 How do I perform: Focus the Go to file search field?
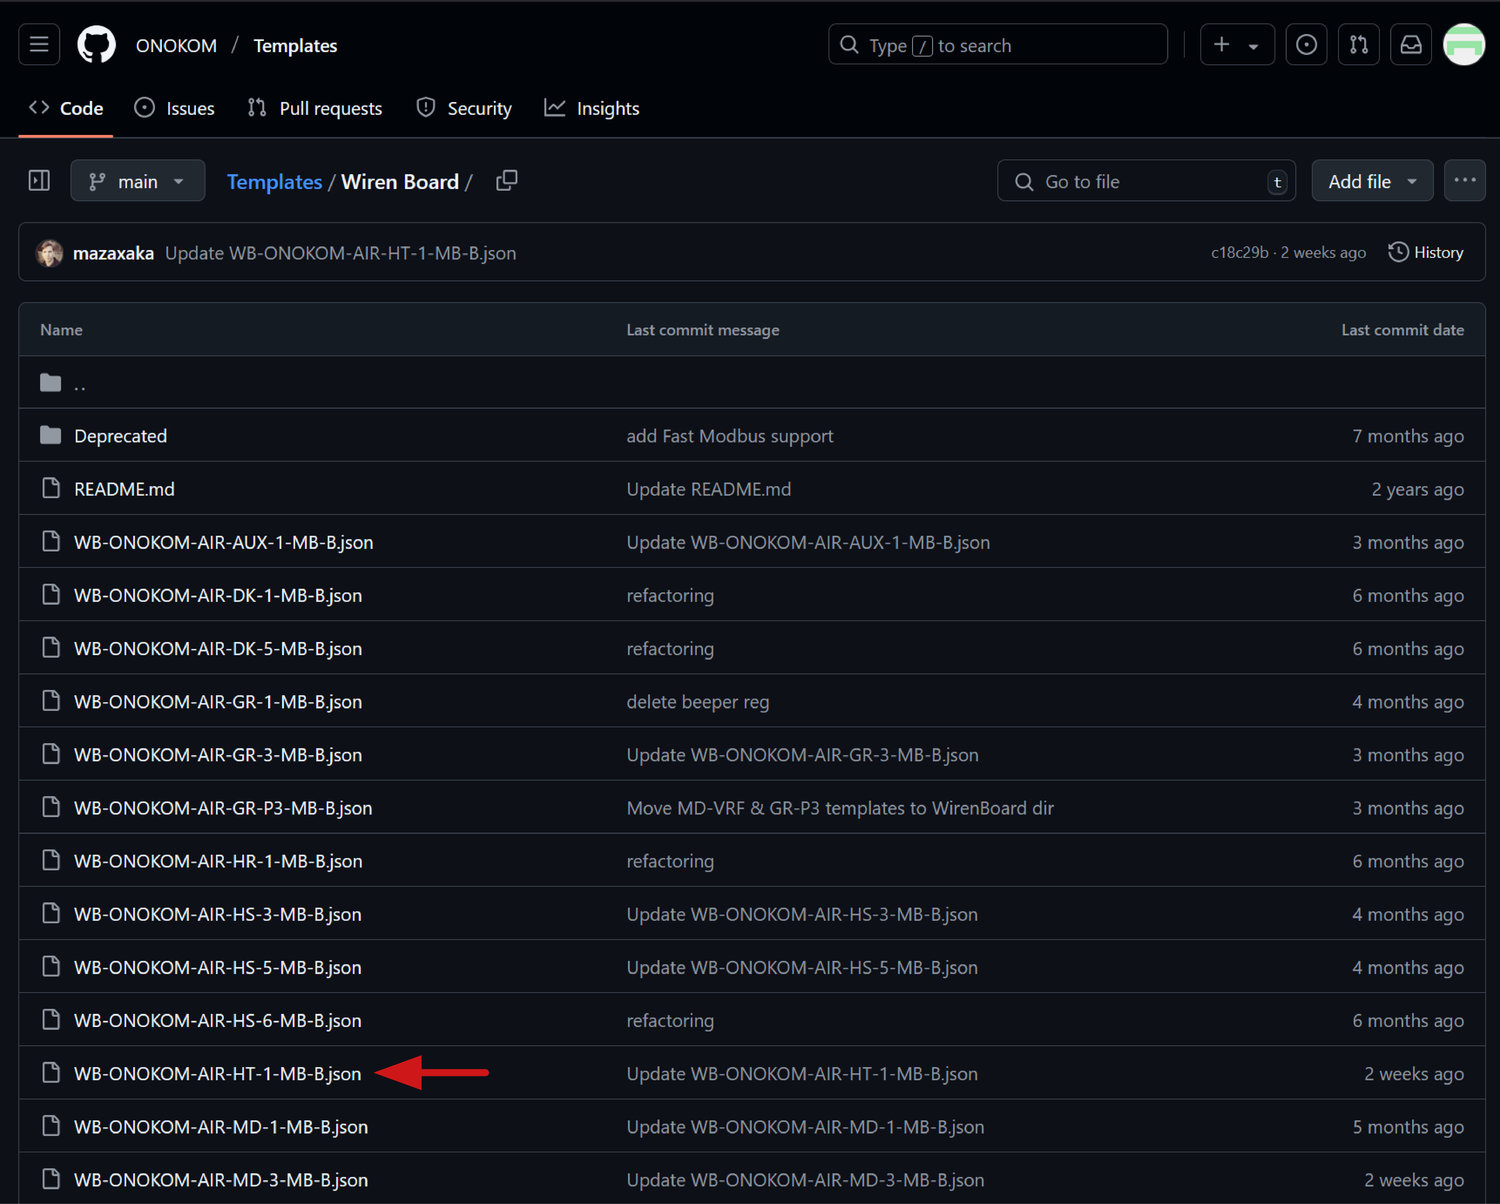coord(1146,181)
